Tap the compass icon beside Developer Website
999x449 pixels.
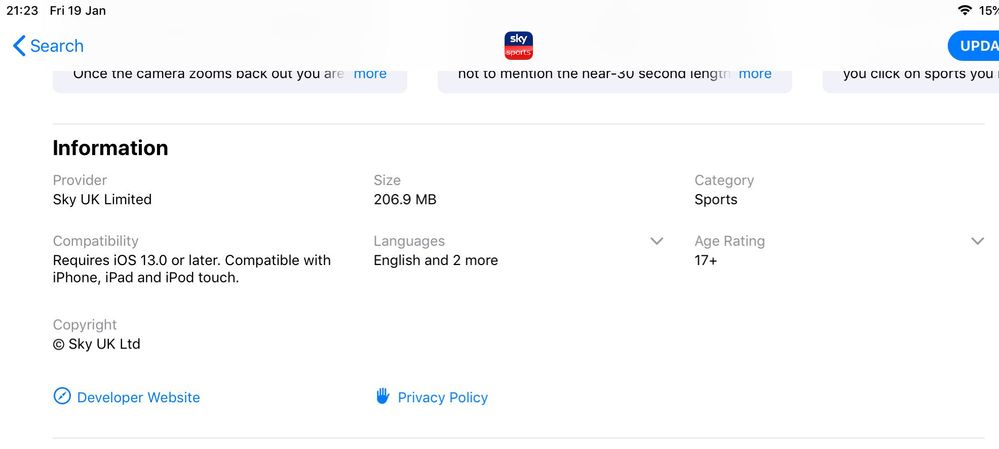click(62, 397)
